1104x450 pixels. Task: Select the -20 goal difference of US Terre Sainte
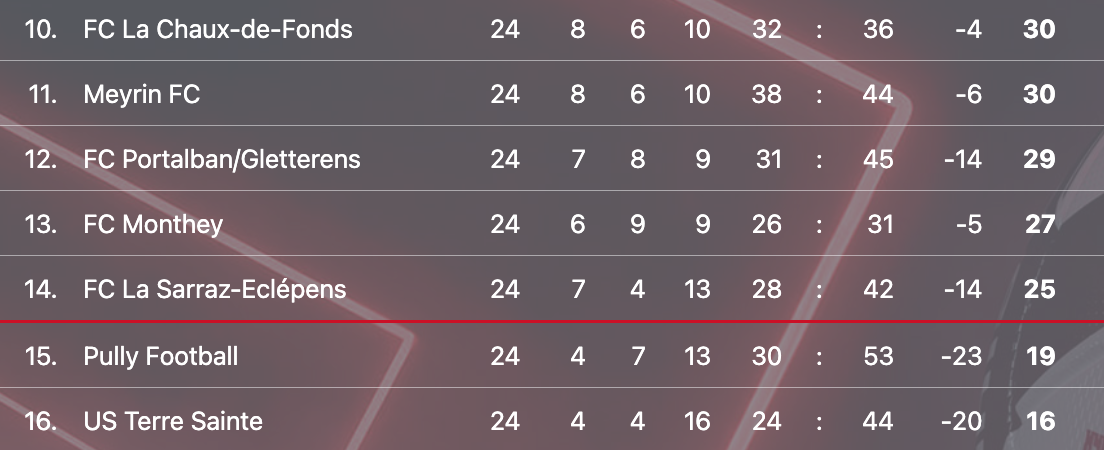(x=962, y=421)
